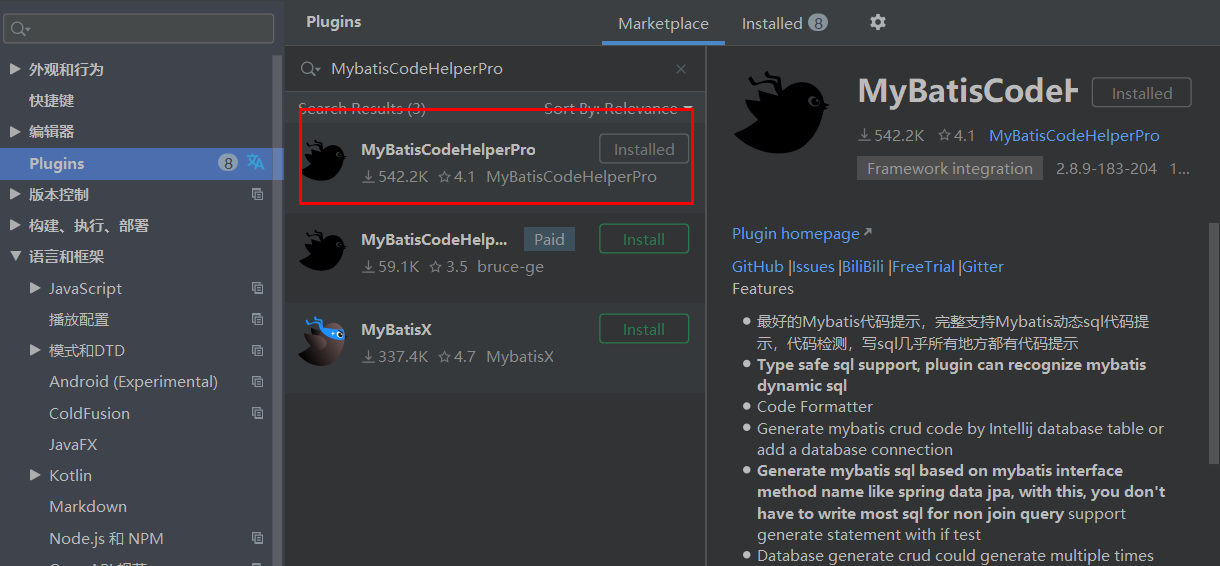Click the copy icon beside 语言和框架
Viewport: 1220px width, 566px height.
click(257, 256)
